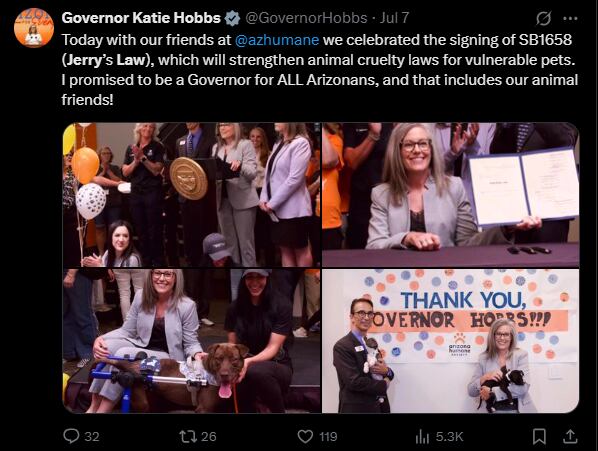Open the @GovernorHobbs handle
The width and height of the screenshot is (598, 451).
pos(306,18)
